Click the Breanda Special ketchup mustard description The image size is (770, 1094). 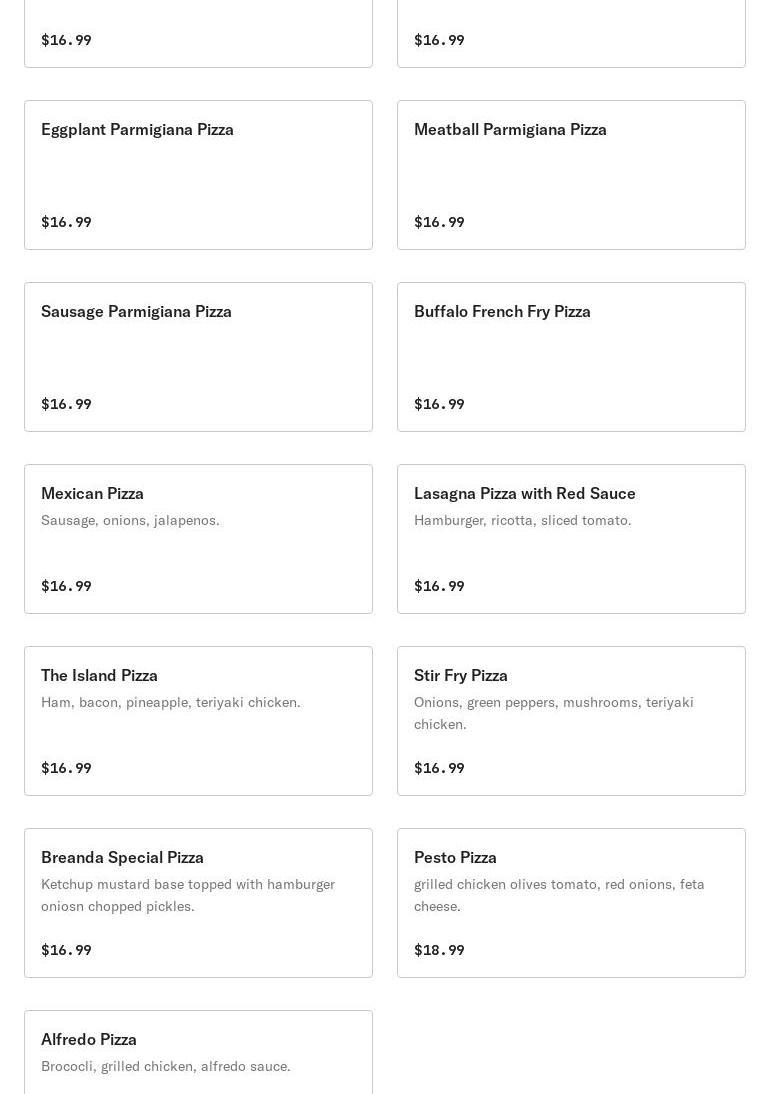188,895
